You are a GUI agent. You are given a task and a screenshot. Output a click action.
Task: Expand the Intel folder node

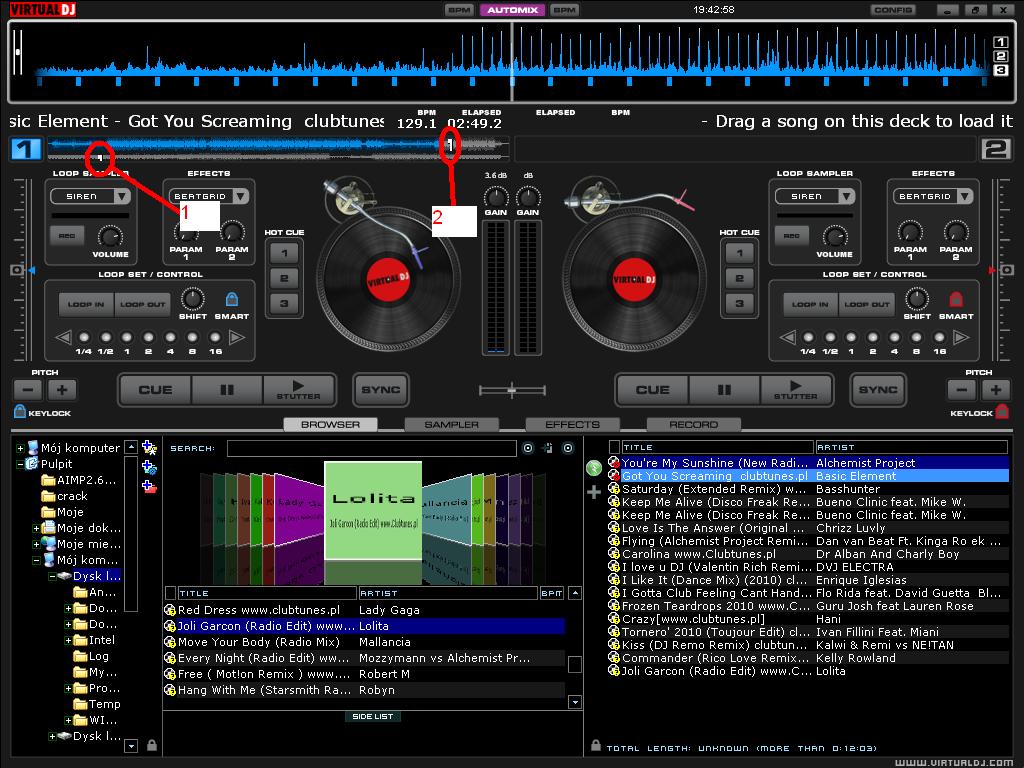tap(69, 641)
